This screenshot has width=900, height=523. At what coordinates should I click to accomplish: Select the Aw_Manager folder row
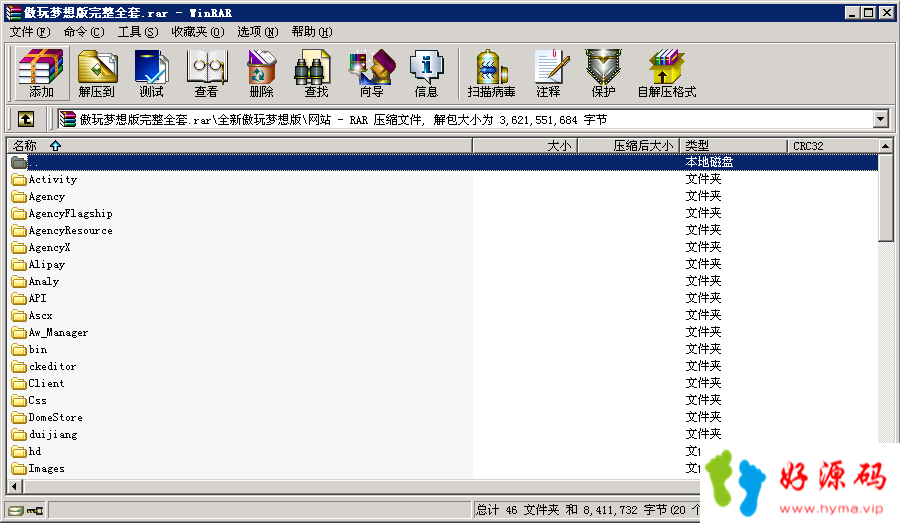(x=443, y=332)
